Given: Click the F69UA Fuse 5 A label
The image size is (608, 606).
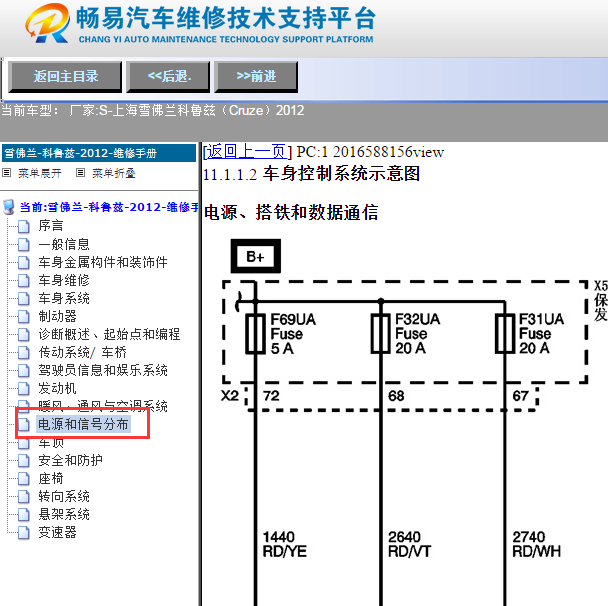Looking at the screenshot, I should tap(293, 334).
